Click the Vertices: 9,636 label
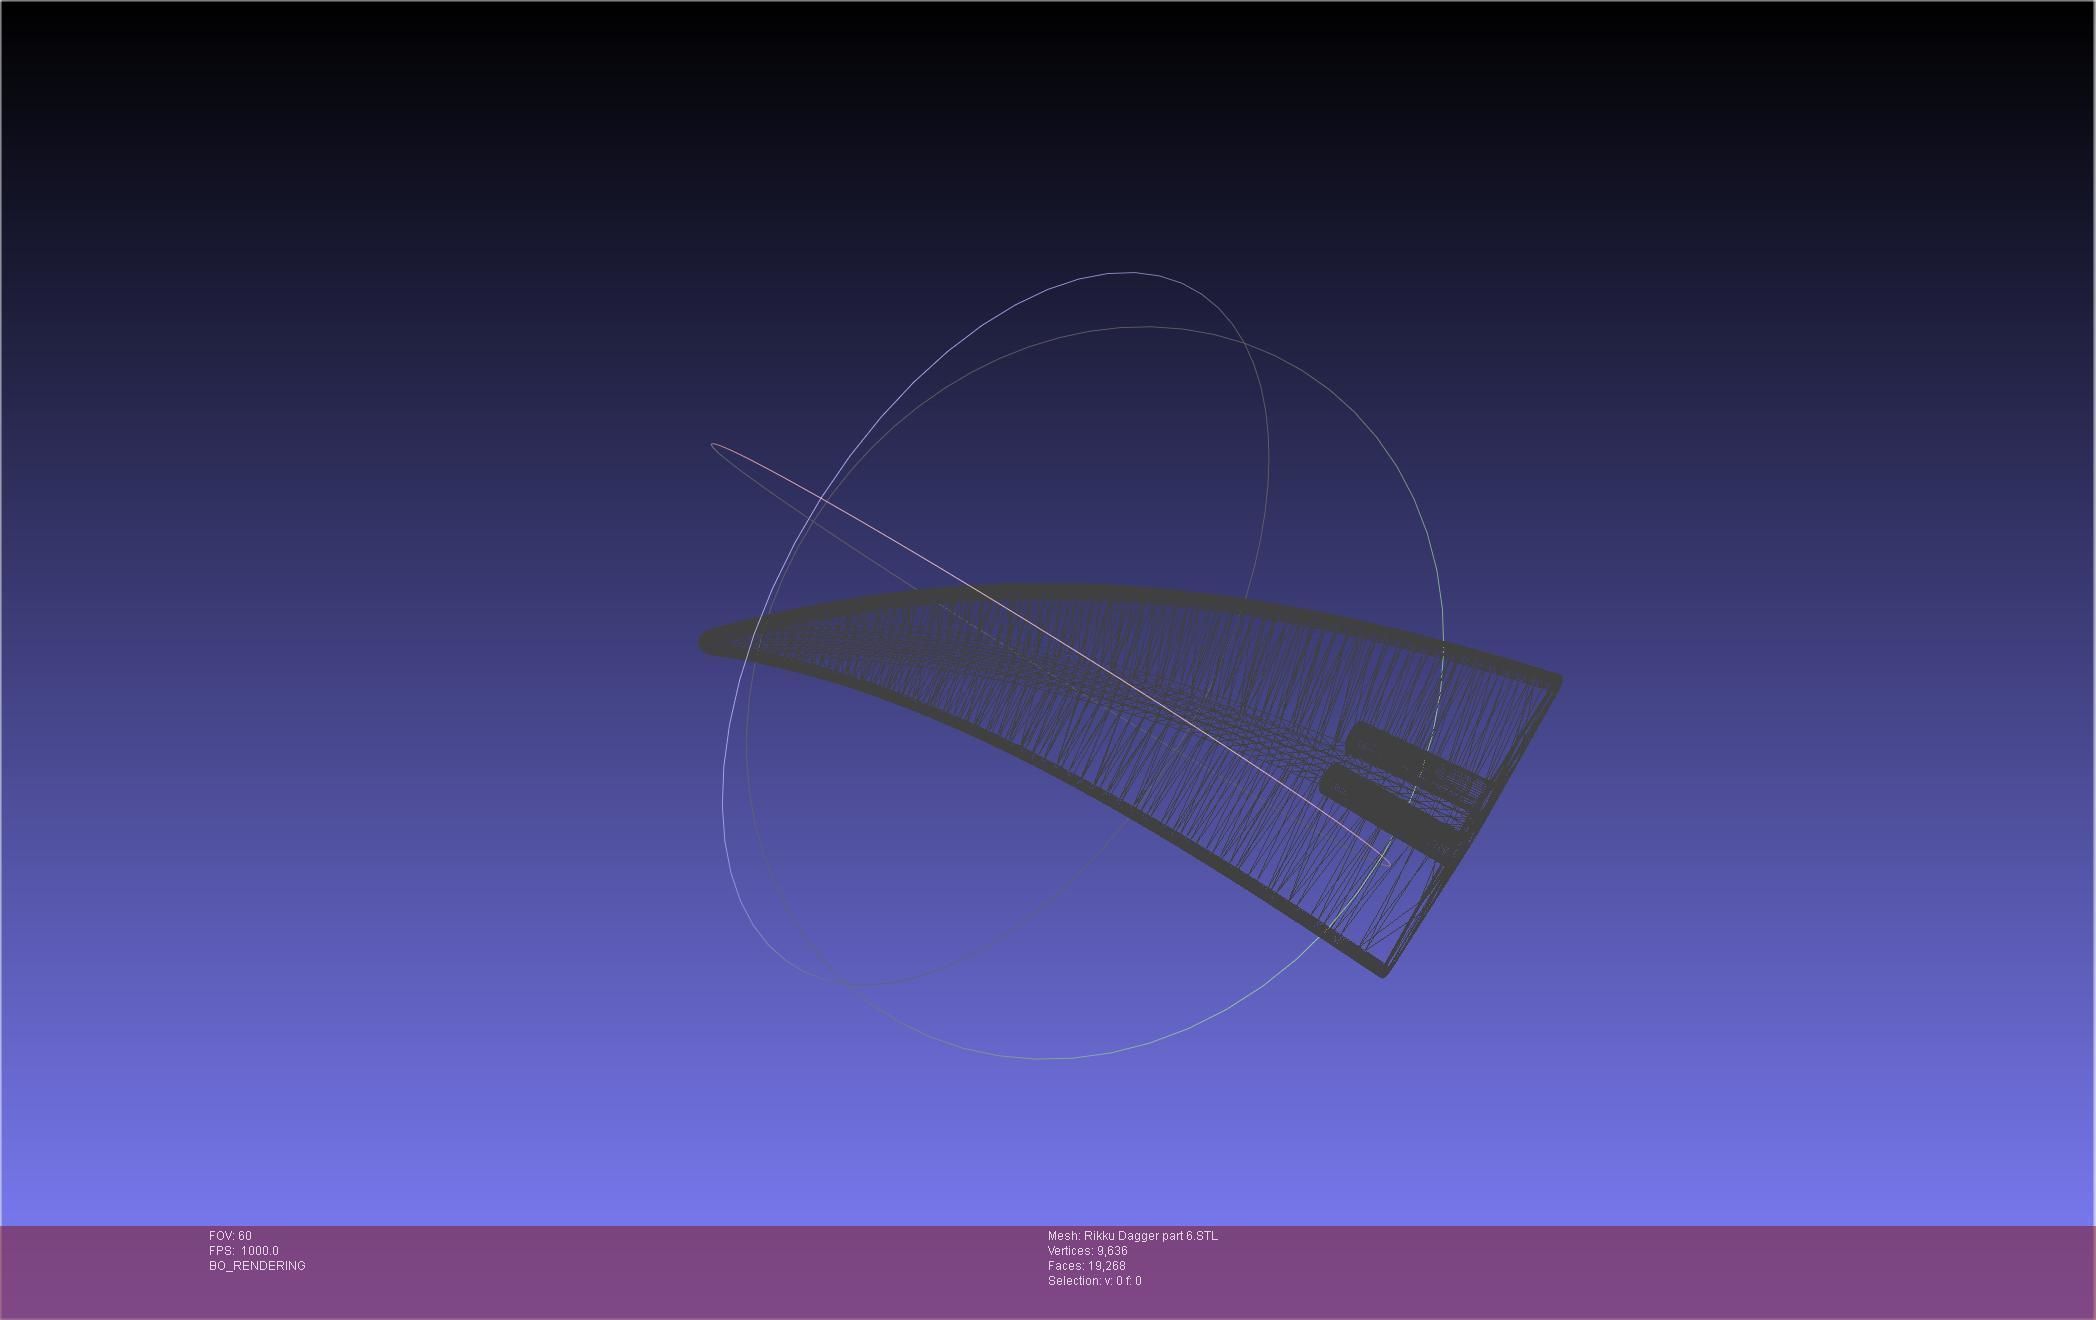 [x=1087, y=1251]
